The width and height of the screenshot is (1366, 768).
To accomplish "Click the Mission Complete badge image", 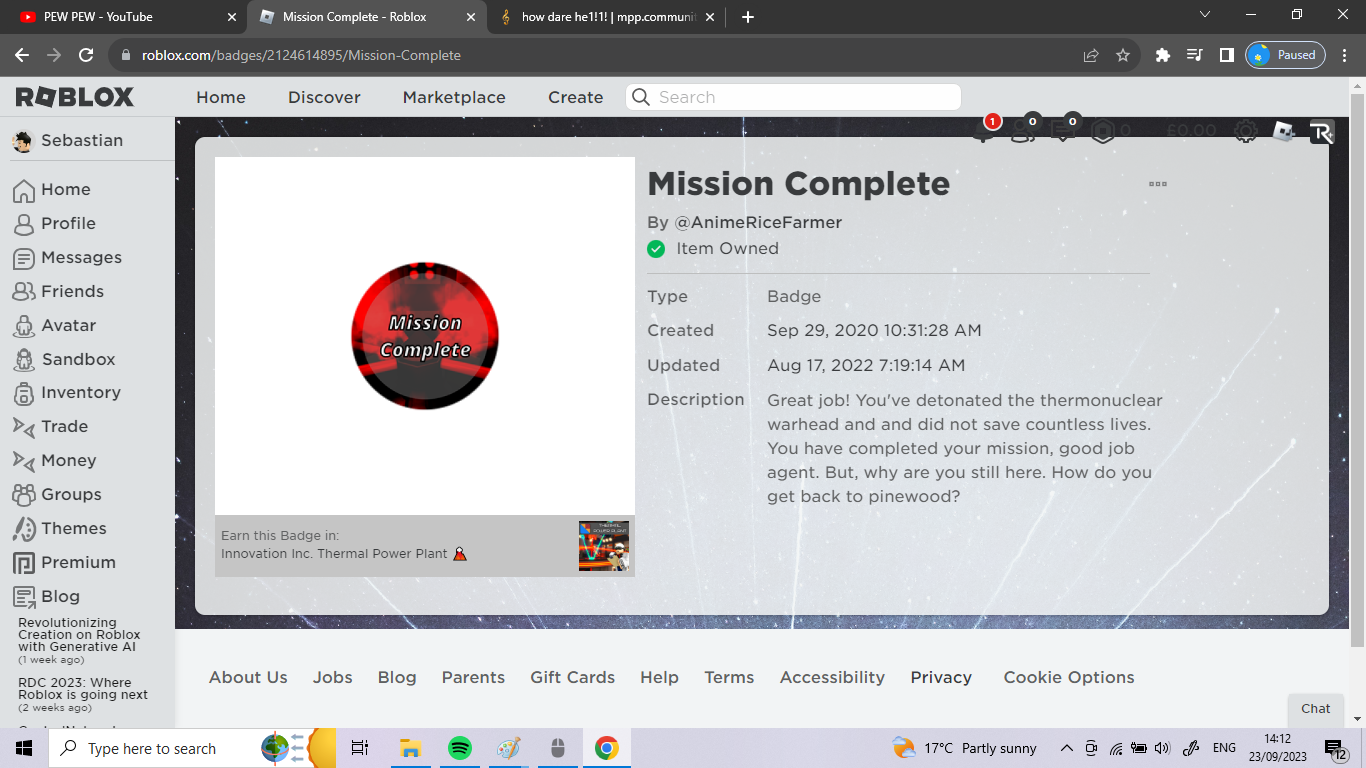I will [x=425, y=336].
